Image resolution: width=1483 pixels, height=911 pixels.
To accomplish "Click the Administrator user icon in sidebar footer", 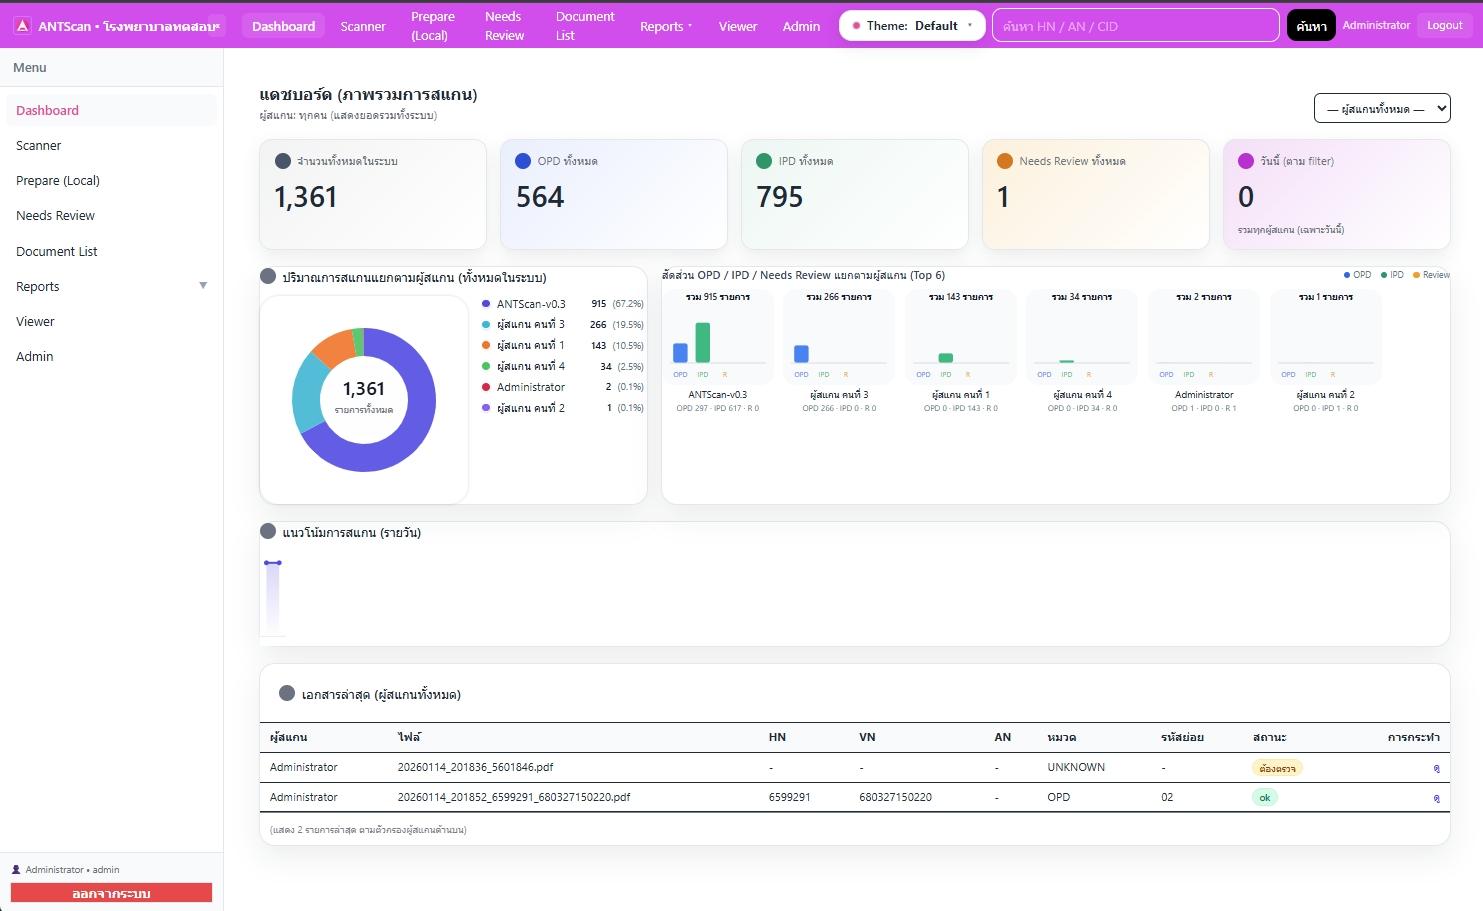I will [14, 869].
